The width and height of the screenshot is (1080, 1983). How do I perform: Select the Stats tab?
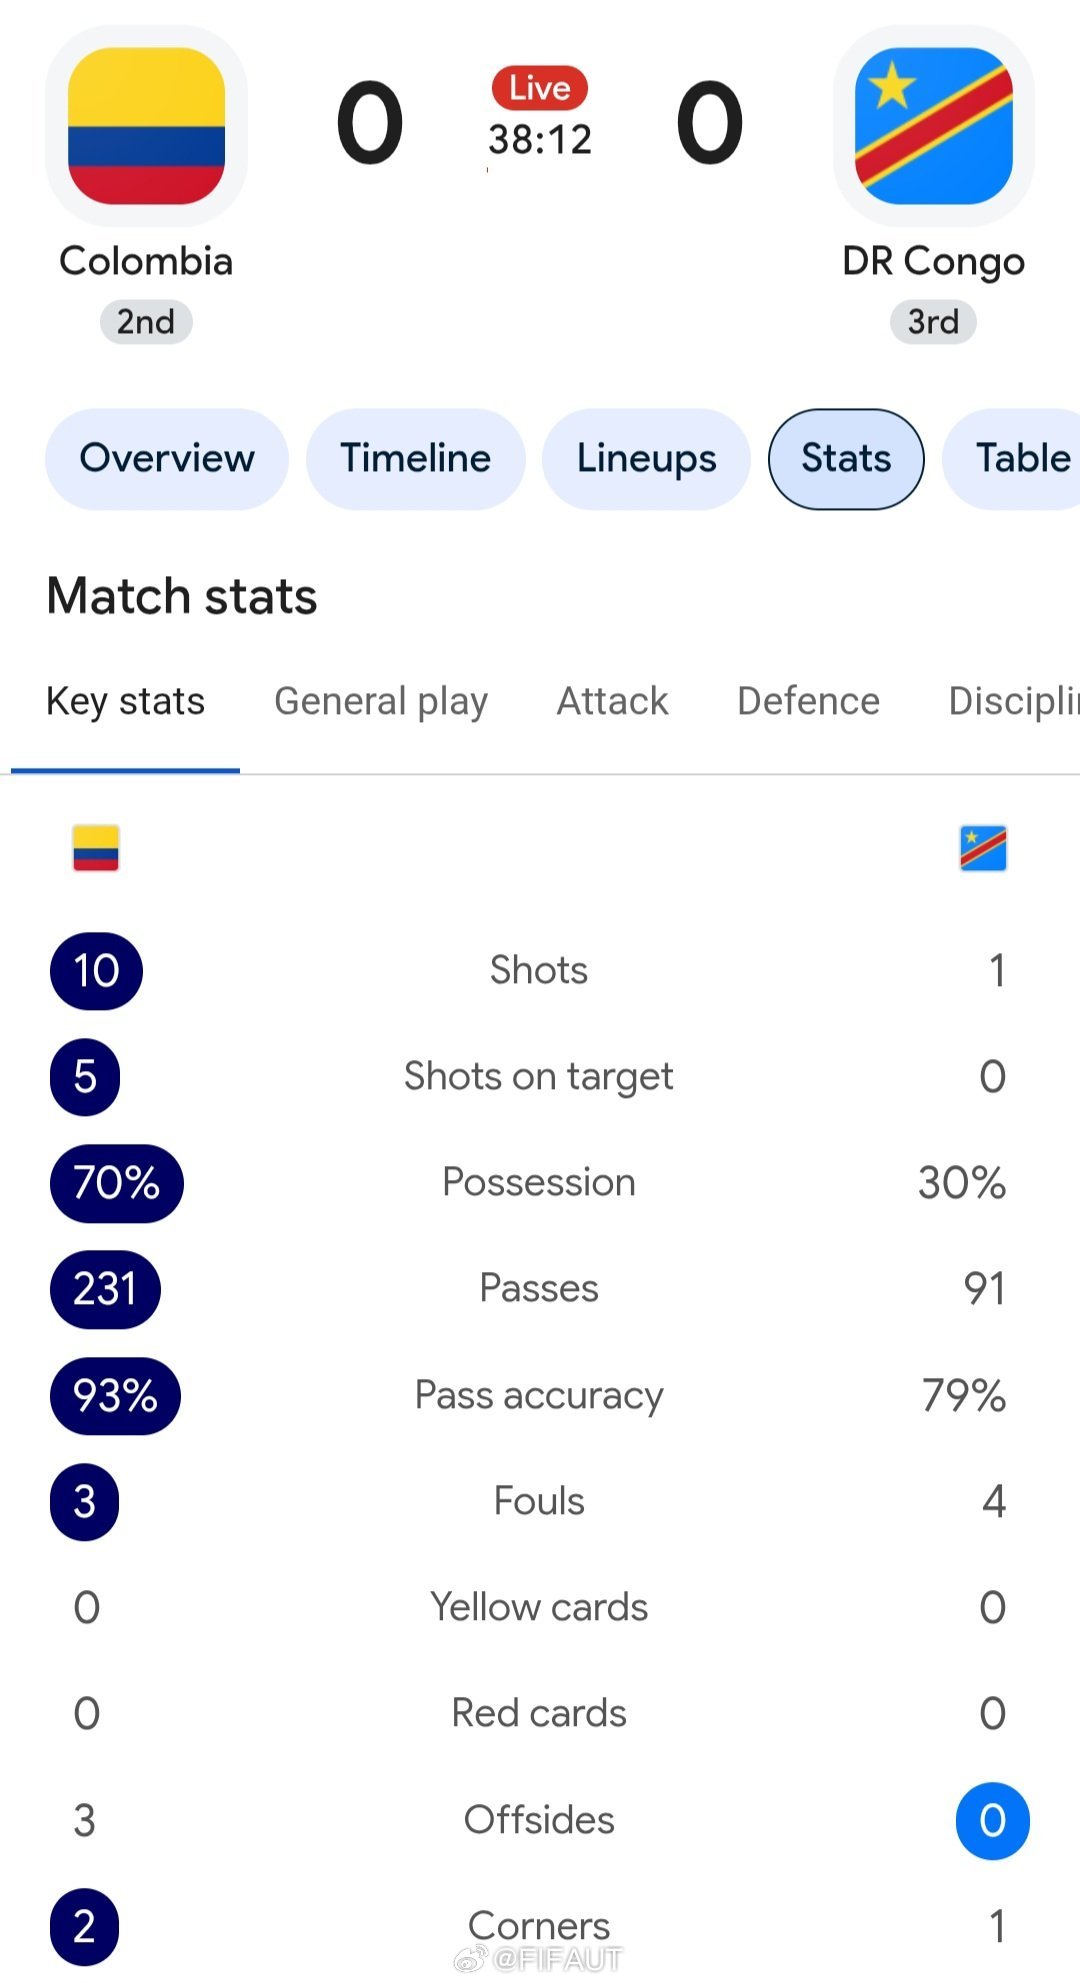click(x=846, y=459)
